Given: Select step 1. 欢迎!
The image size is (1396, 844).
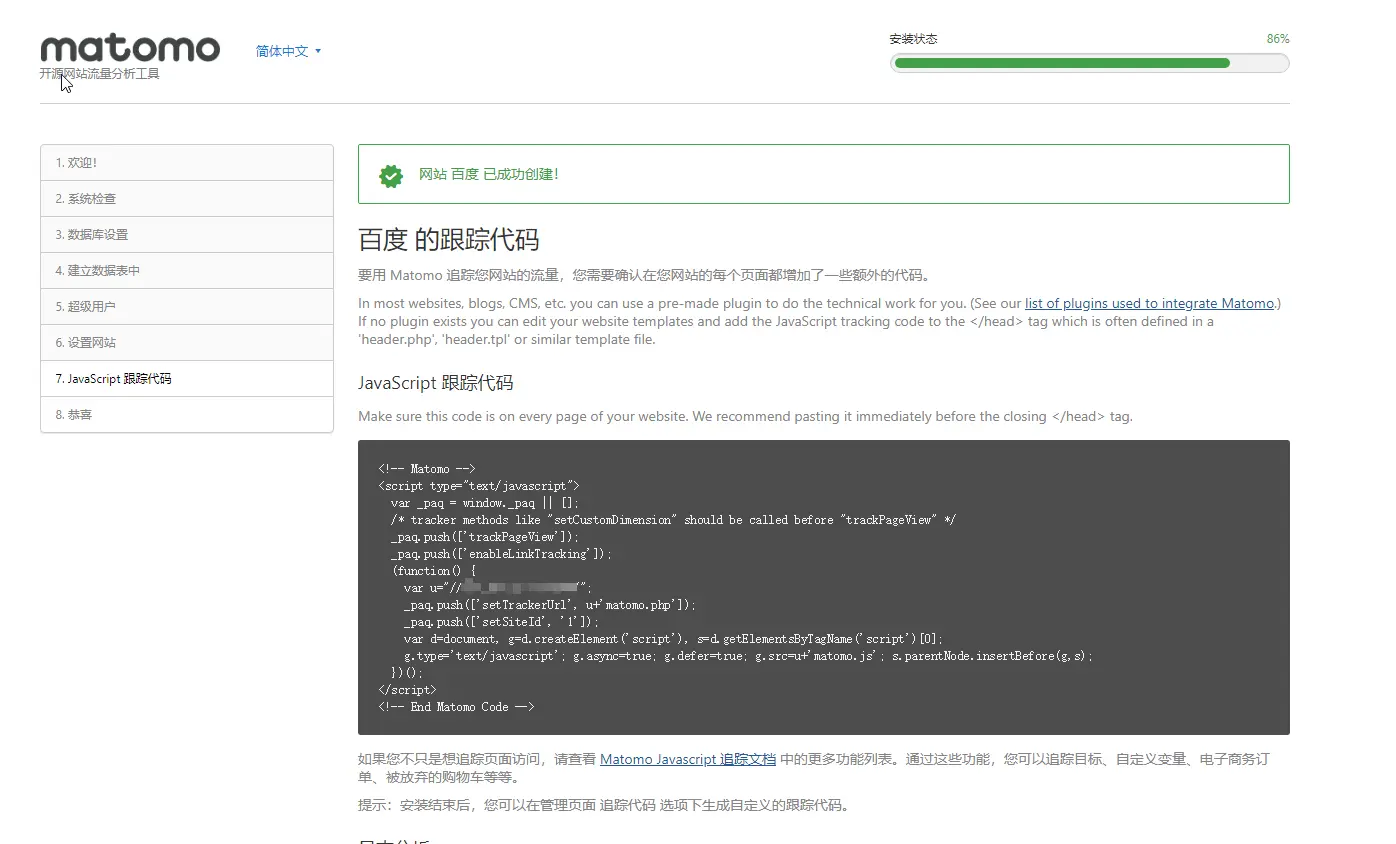Looking at the screenshot, I should pyautogui.click(x=187, y=163).
